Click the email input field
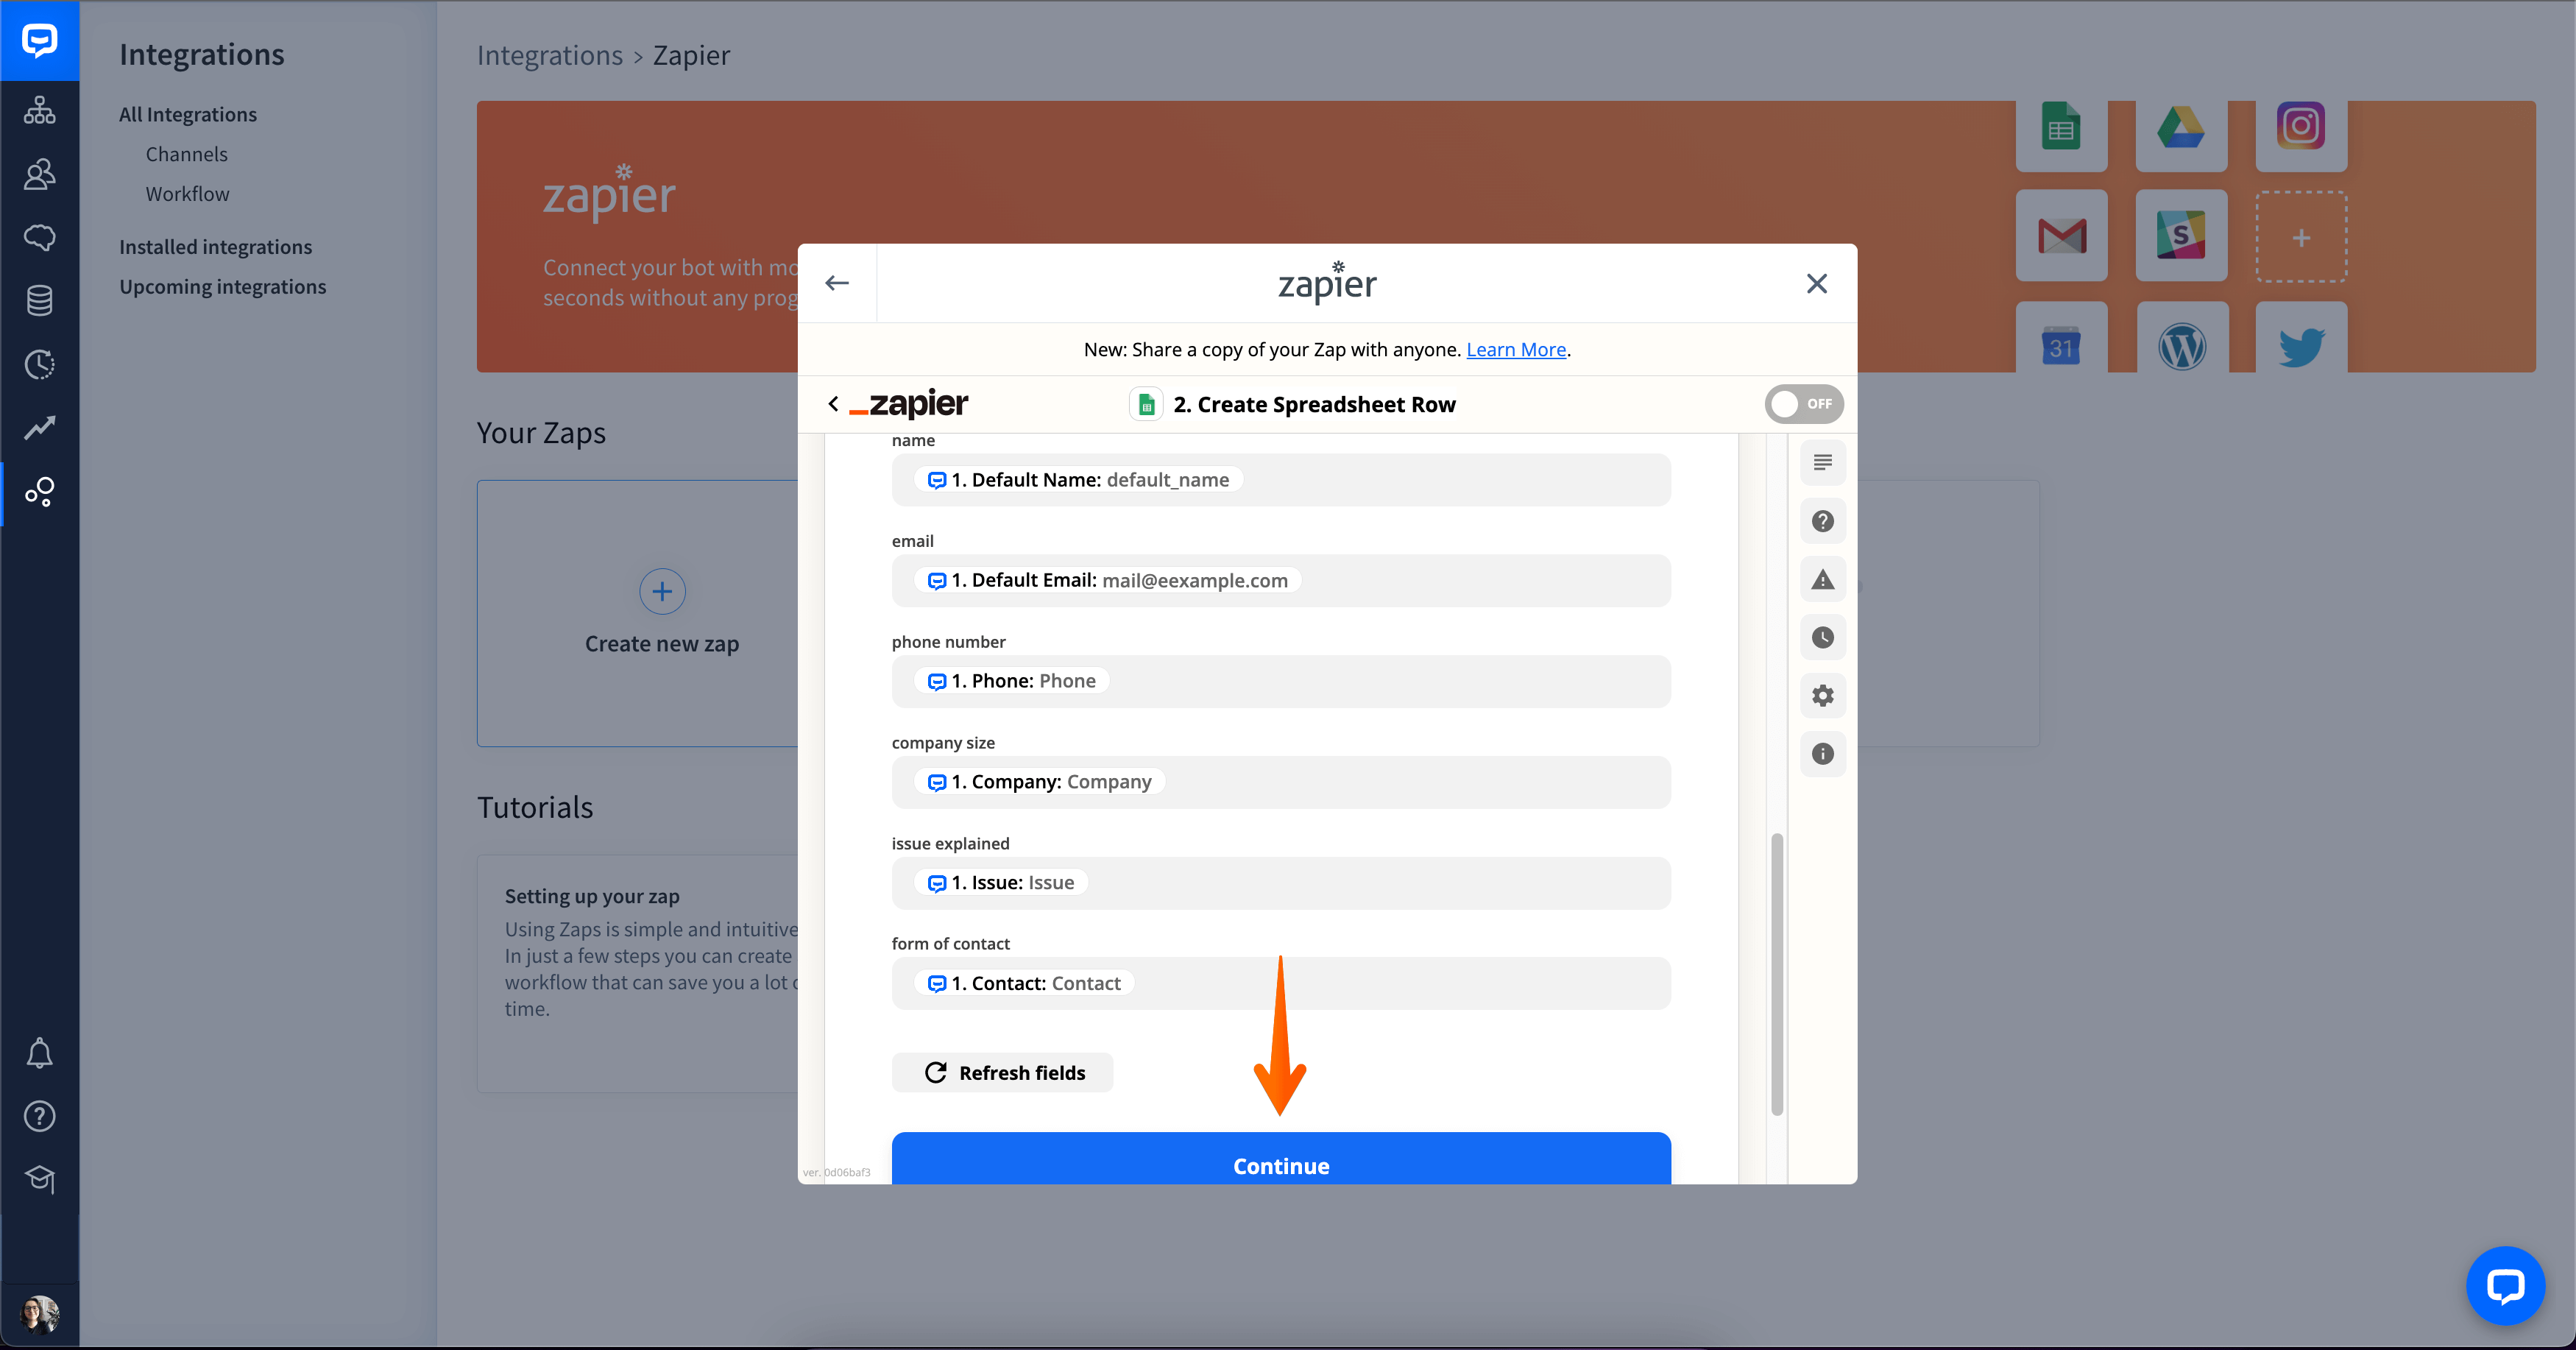Screen dimensions: 2576x1350 point(1281,580)
